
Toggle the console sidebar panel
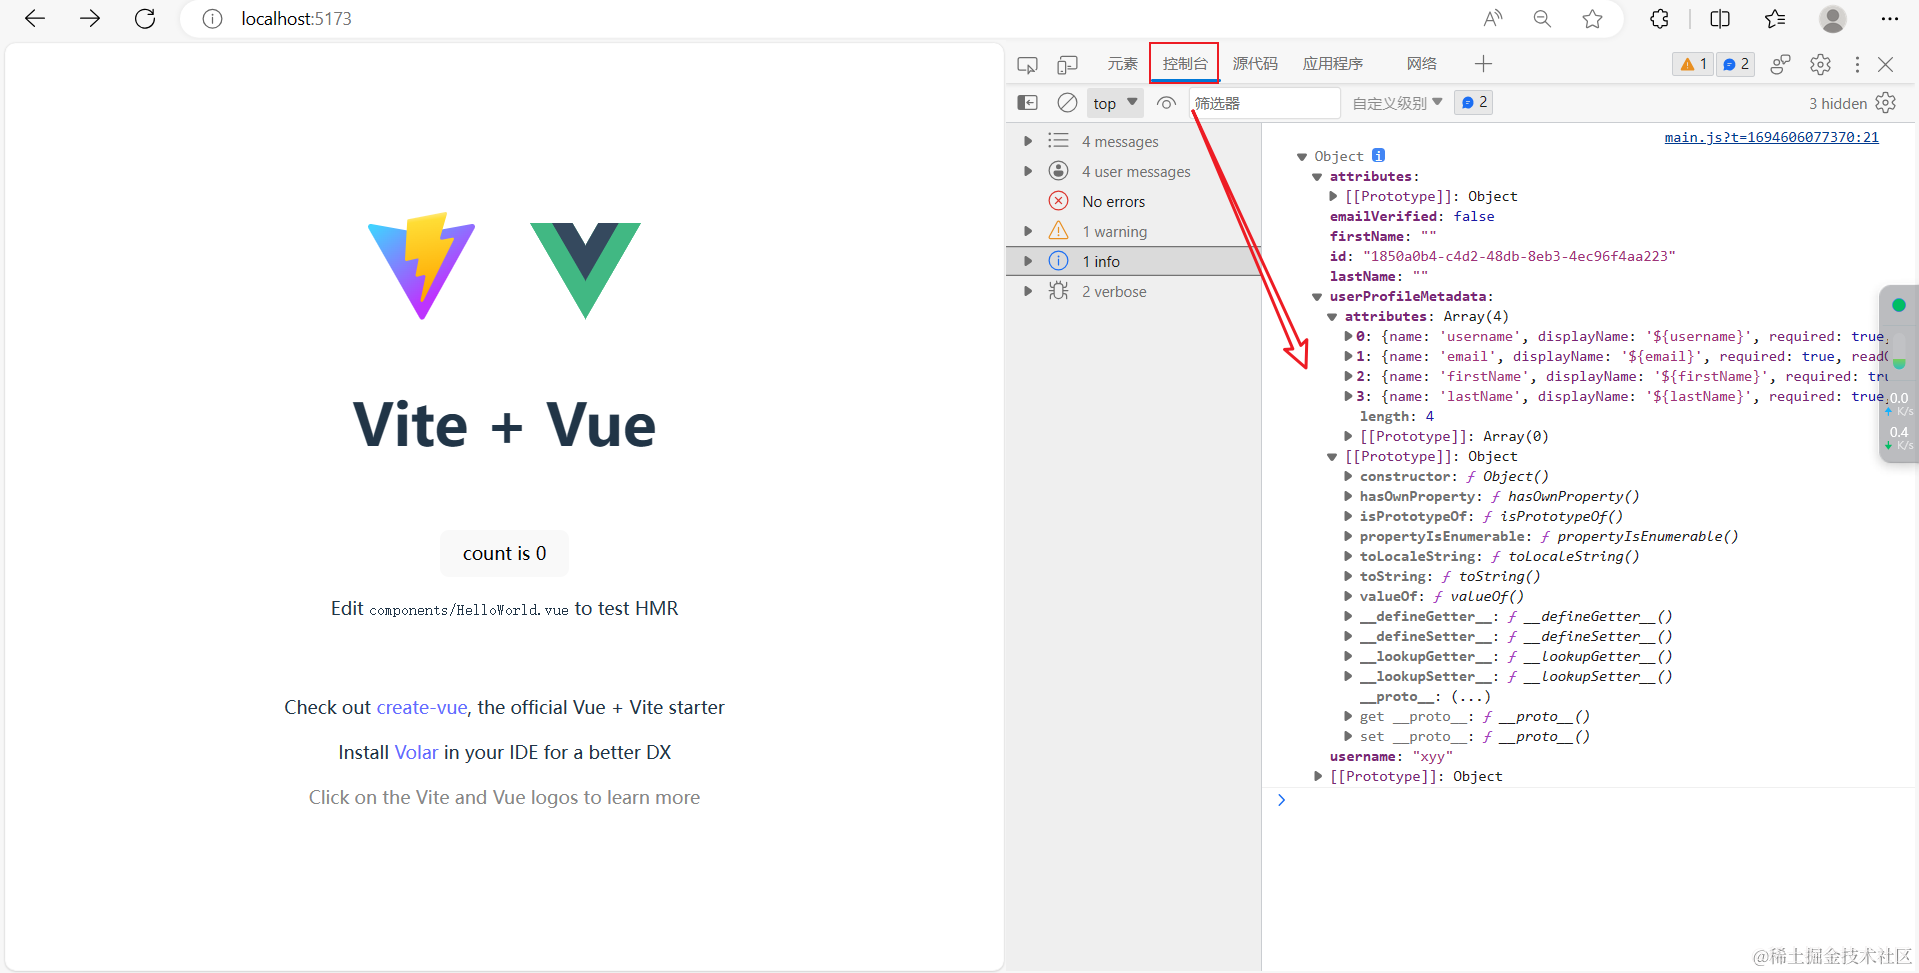1028,102
